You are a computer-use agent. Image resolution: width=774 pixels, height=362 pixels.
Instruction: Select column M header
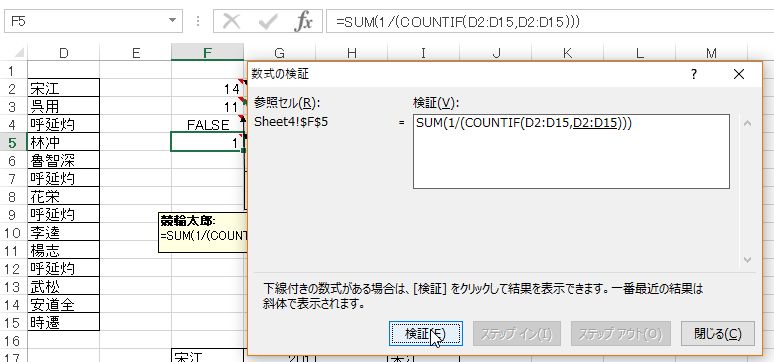point(711,53)
